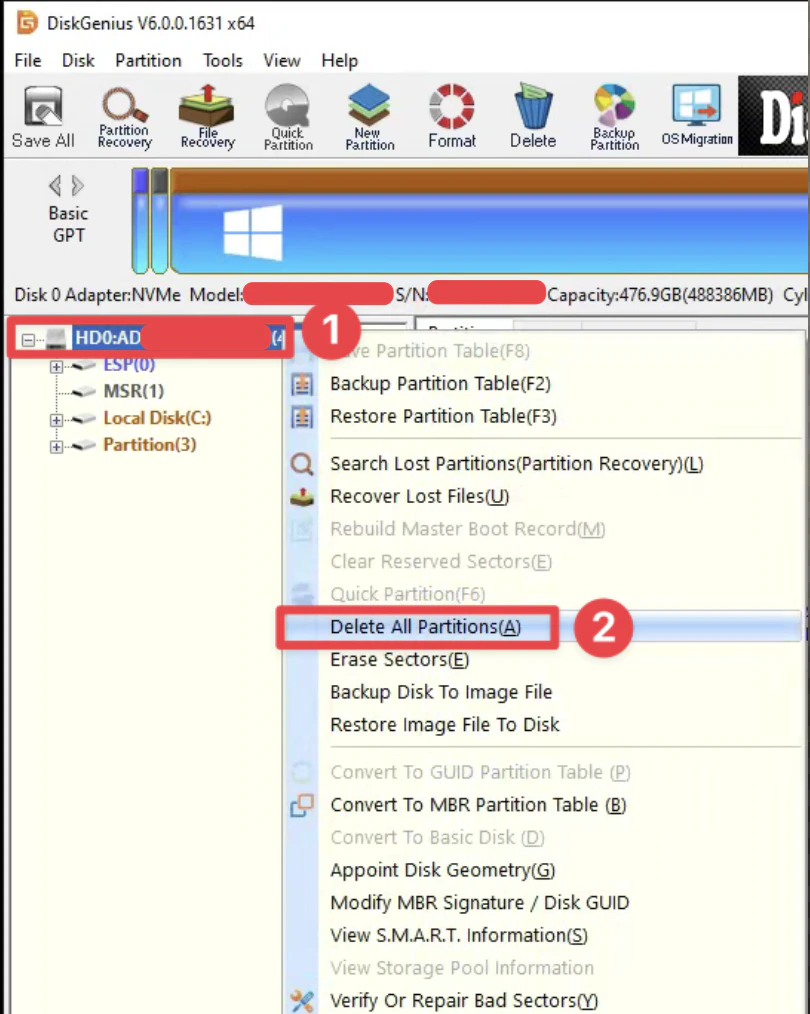Click the Disk 0 Adapter:NVMe text
This screenshot has width=810, height=1014.
coord(98,296)
